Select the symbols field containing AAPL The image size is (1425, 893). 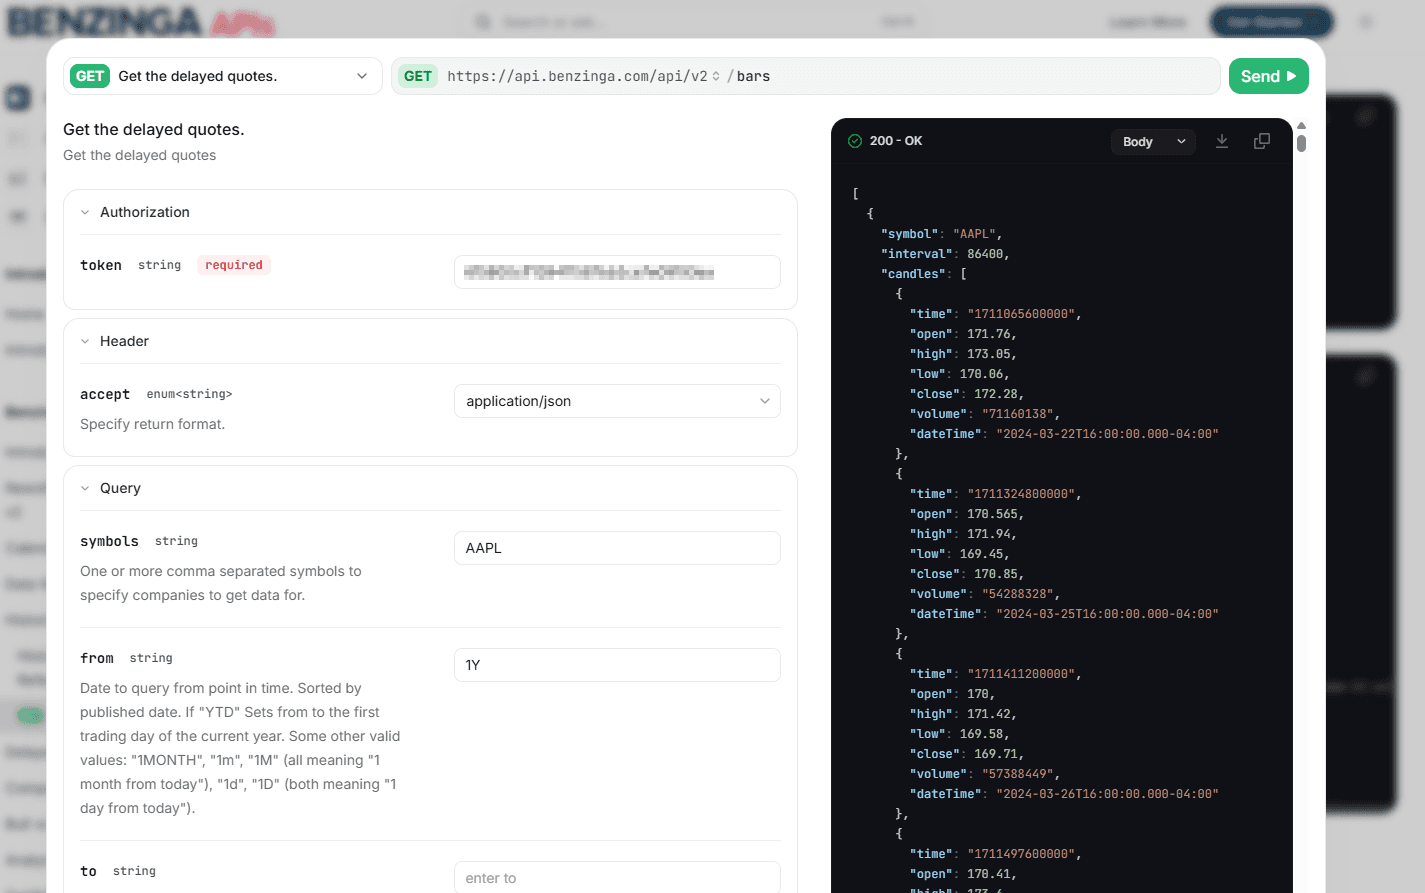click(617, 548)
